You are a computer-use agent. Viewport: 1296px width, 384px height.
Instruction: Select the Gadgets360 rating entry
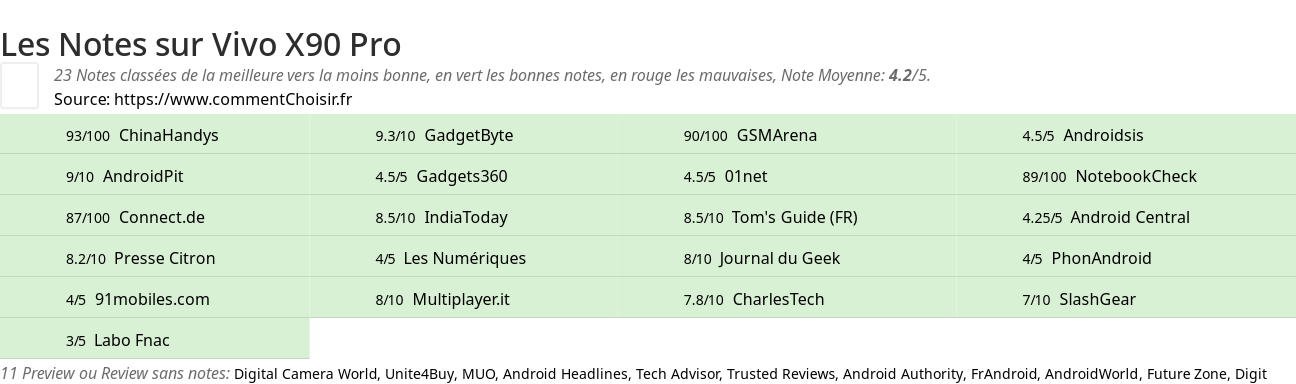[x=464, y=176]
